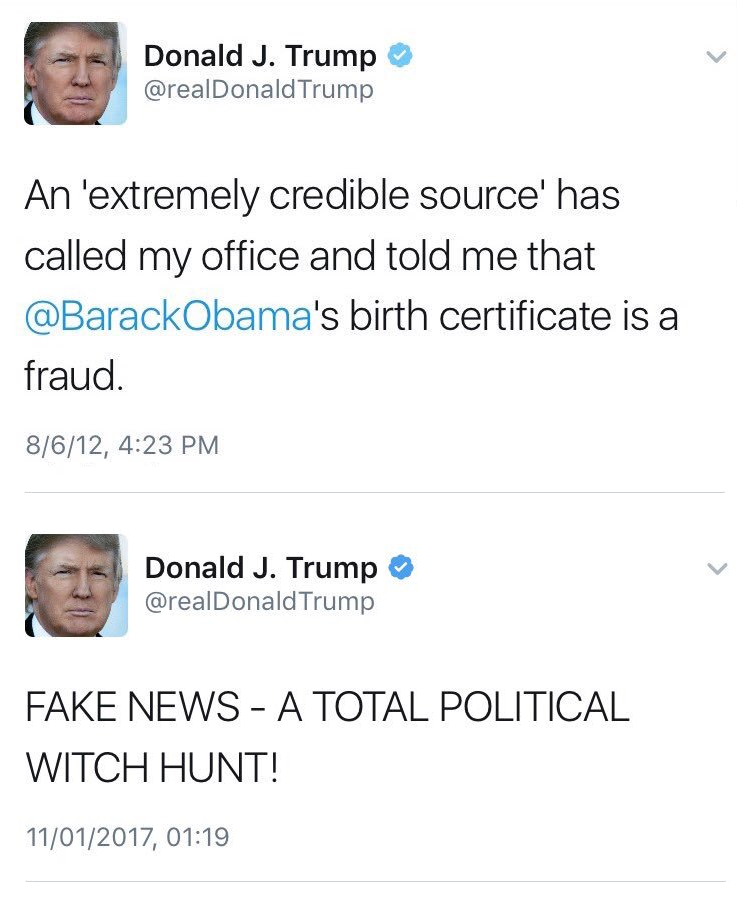This screenshot has width=752, height=922.
Task: Open @realDonaldTrump handle on the second tweet
Action: (259, 601)
